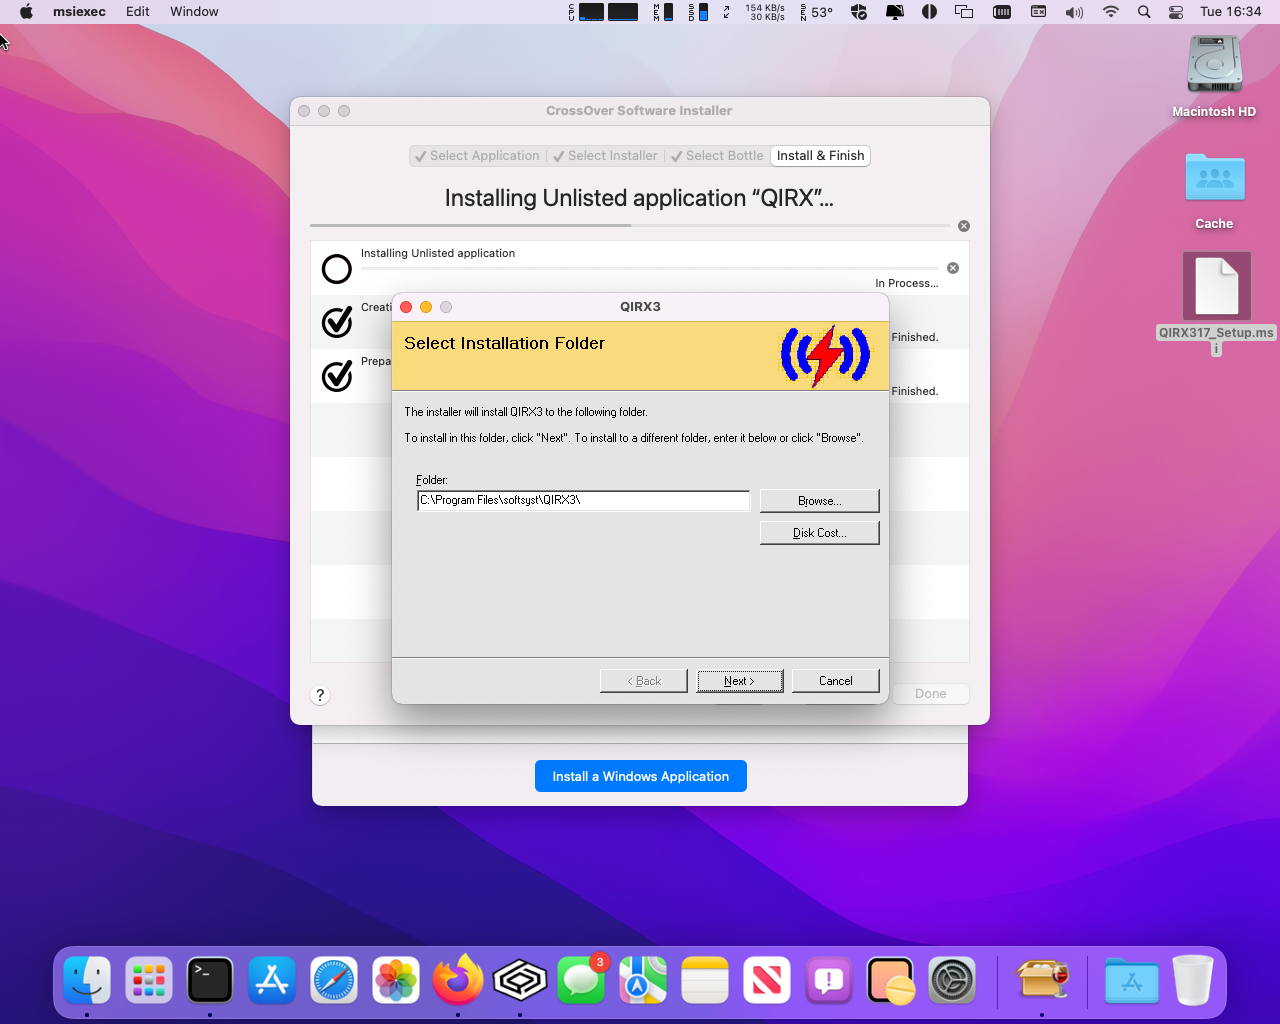Click the SSD usage indicator
Screen dimensions: 1280x1024
698,12
